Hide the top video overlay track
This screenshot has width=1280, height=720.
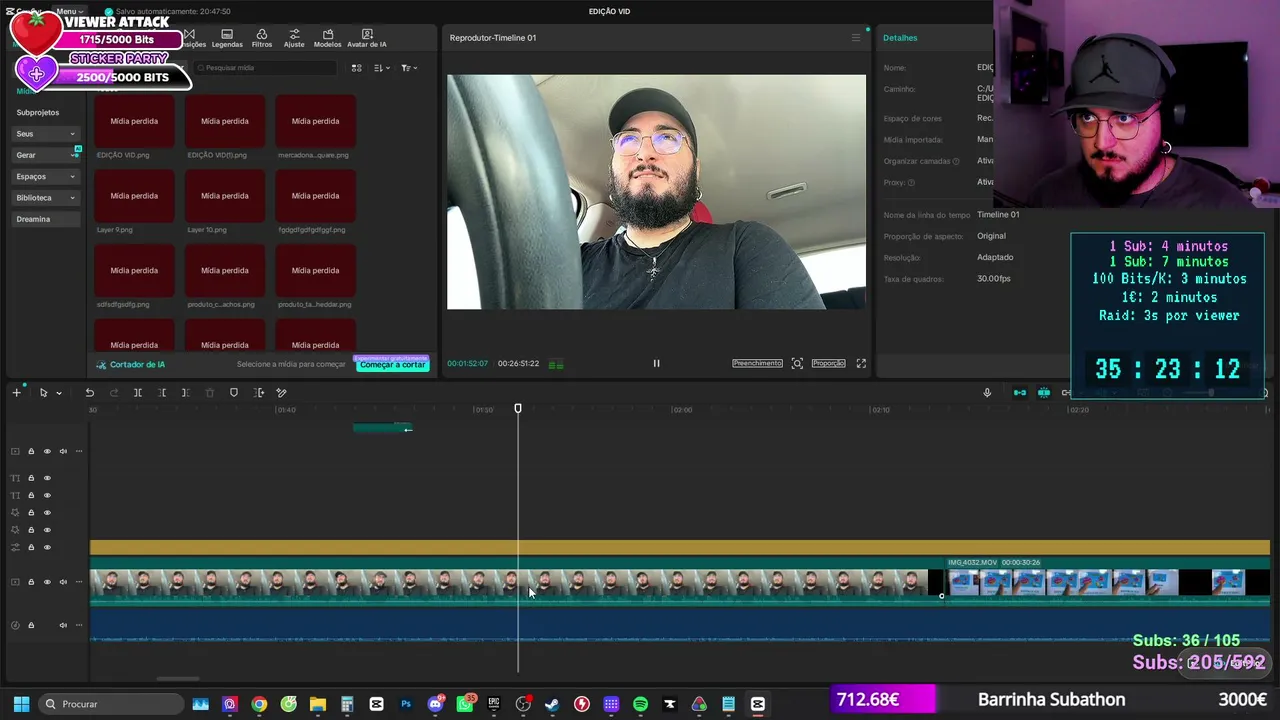point(47,451)
